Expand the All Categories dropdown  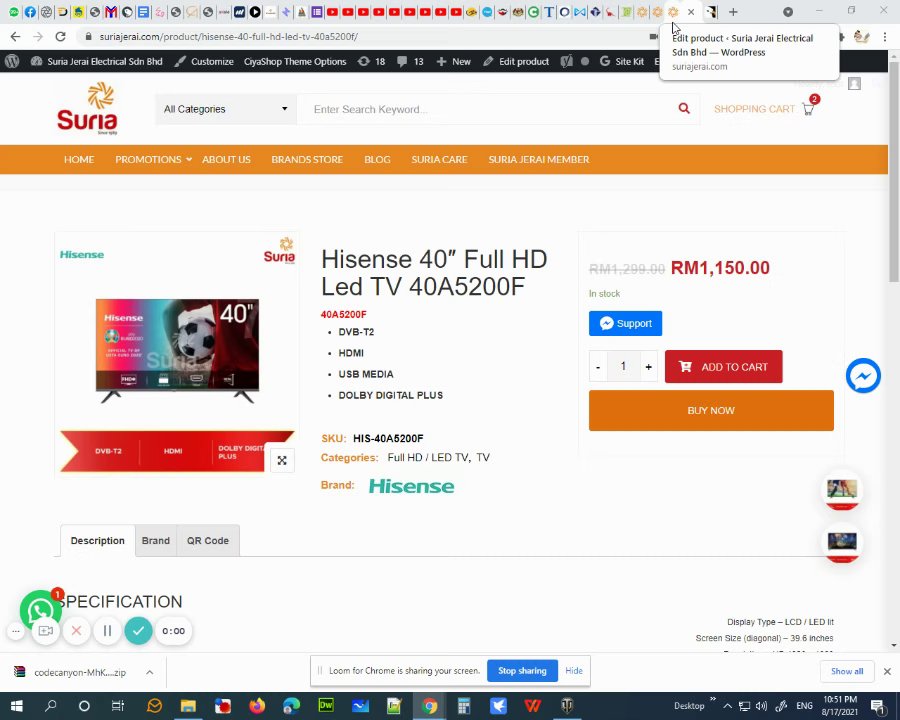[x=226, y=109]
